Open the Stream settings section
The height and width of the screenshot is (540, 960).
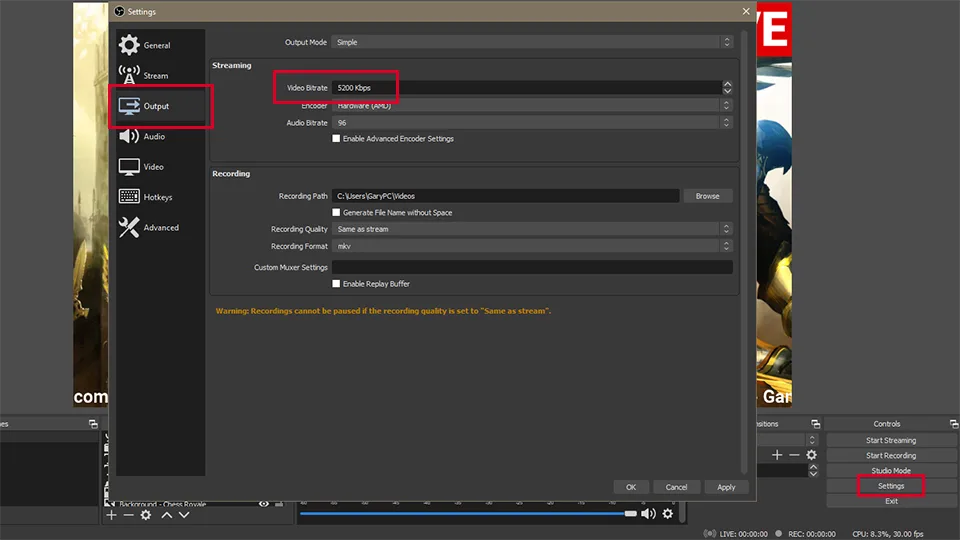(160, 75)
